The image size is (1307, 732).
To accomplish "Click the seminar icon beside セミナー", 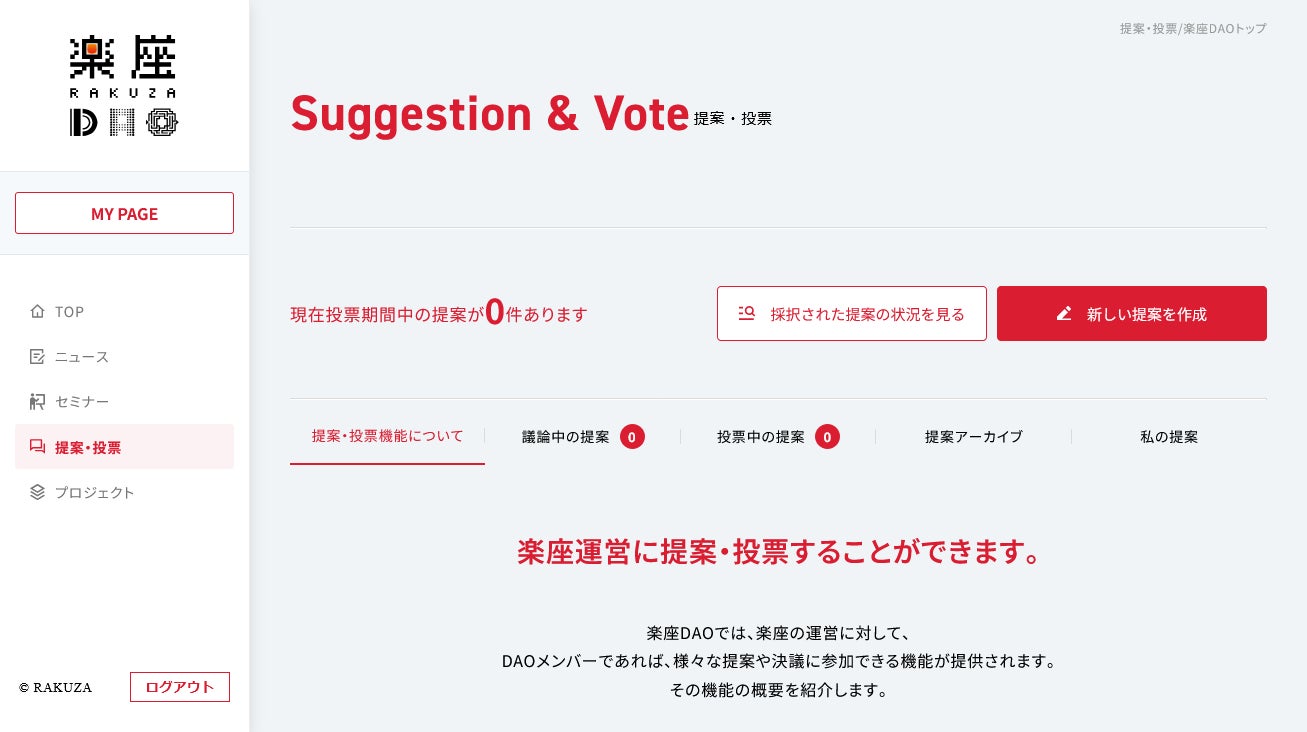I will (38, 402).
